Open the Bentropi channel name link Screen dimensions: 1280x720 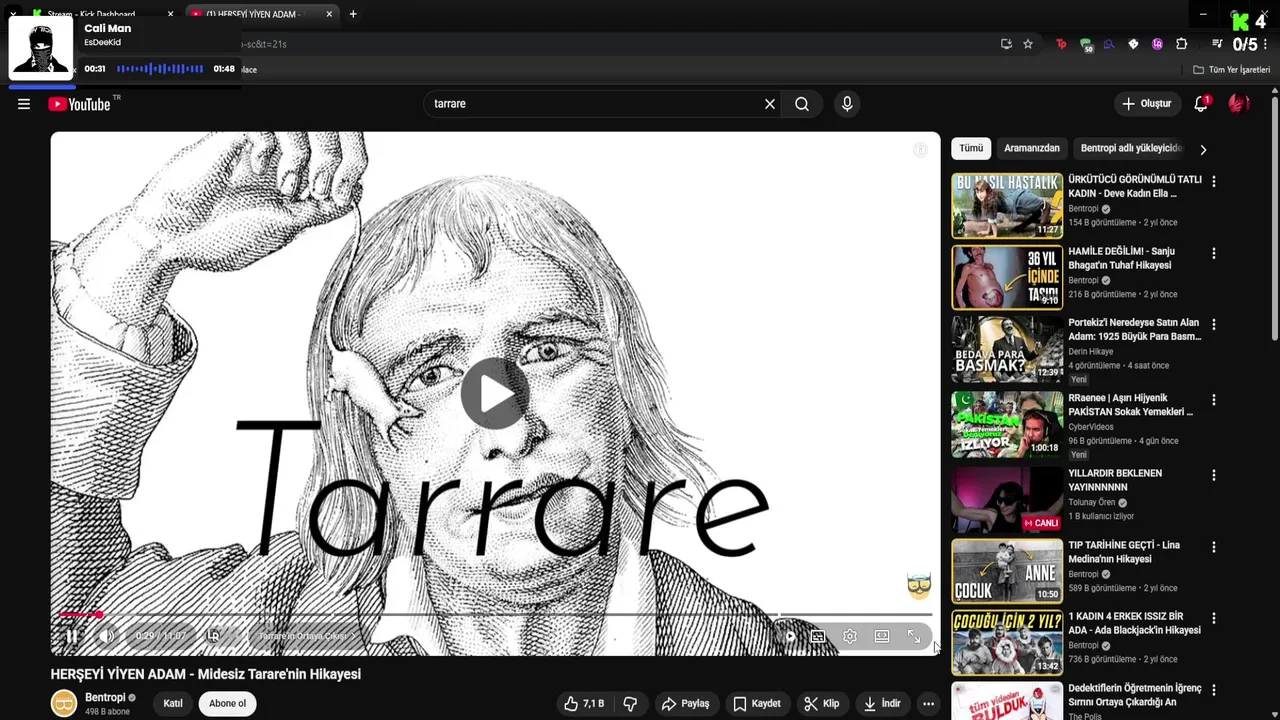point(105,697)
